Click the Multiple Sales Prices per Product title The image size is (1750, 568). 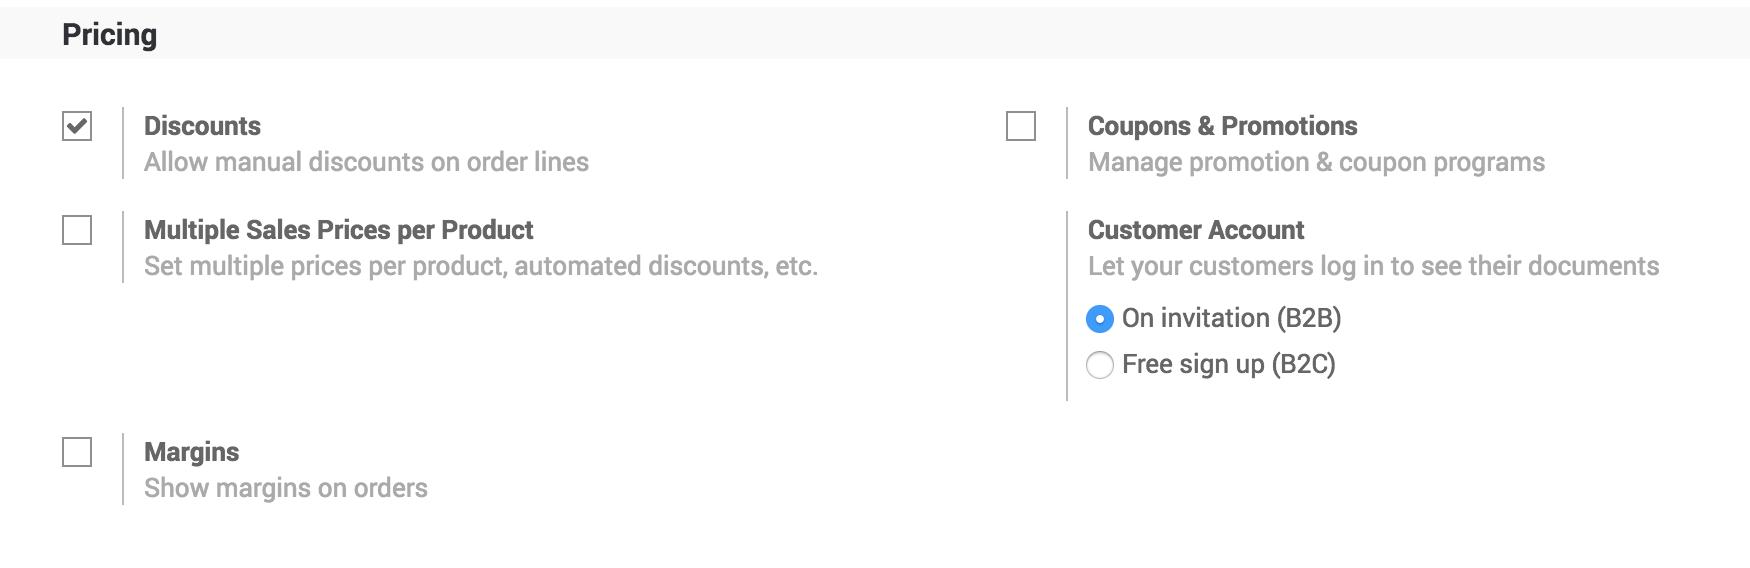(338, 230)
